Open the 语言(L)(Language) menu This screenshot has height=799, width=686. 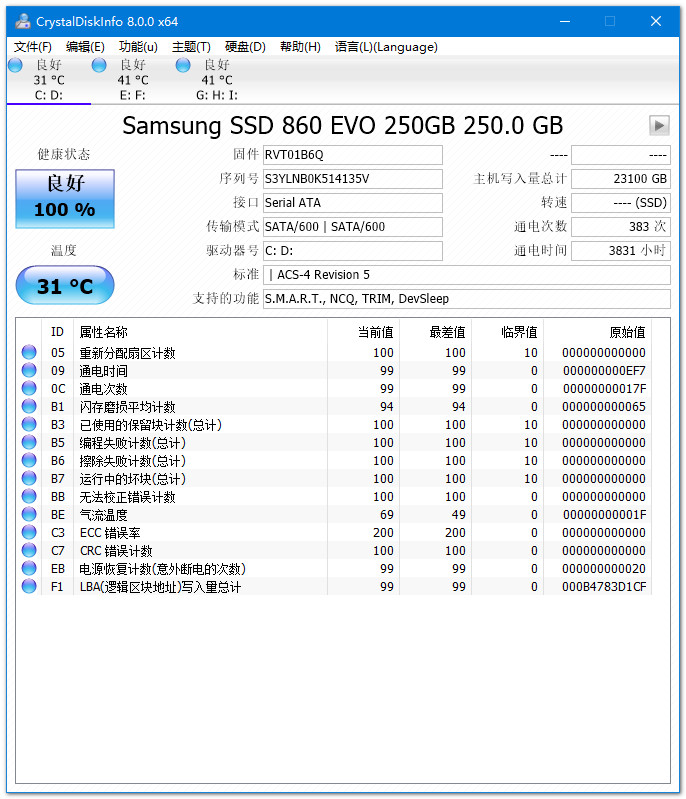[386, 47]
